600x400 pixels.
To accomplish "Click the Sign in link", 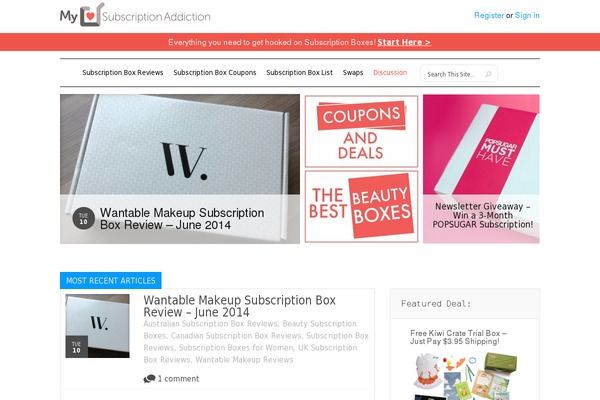I will click(527, 15).
